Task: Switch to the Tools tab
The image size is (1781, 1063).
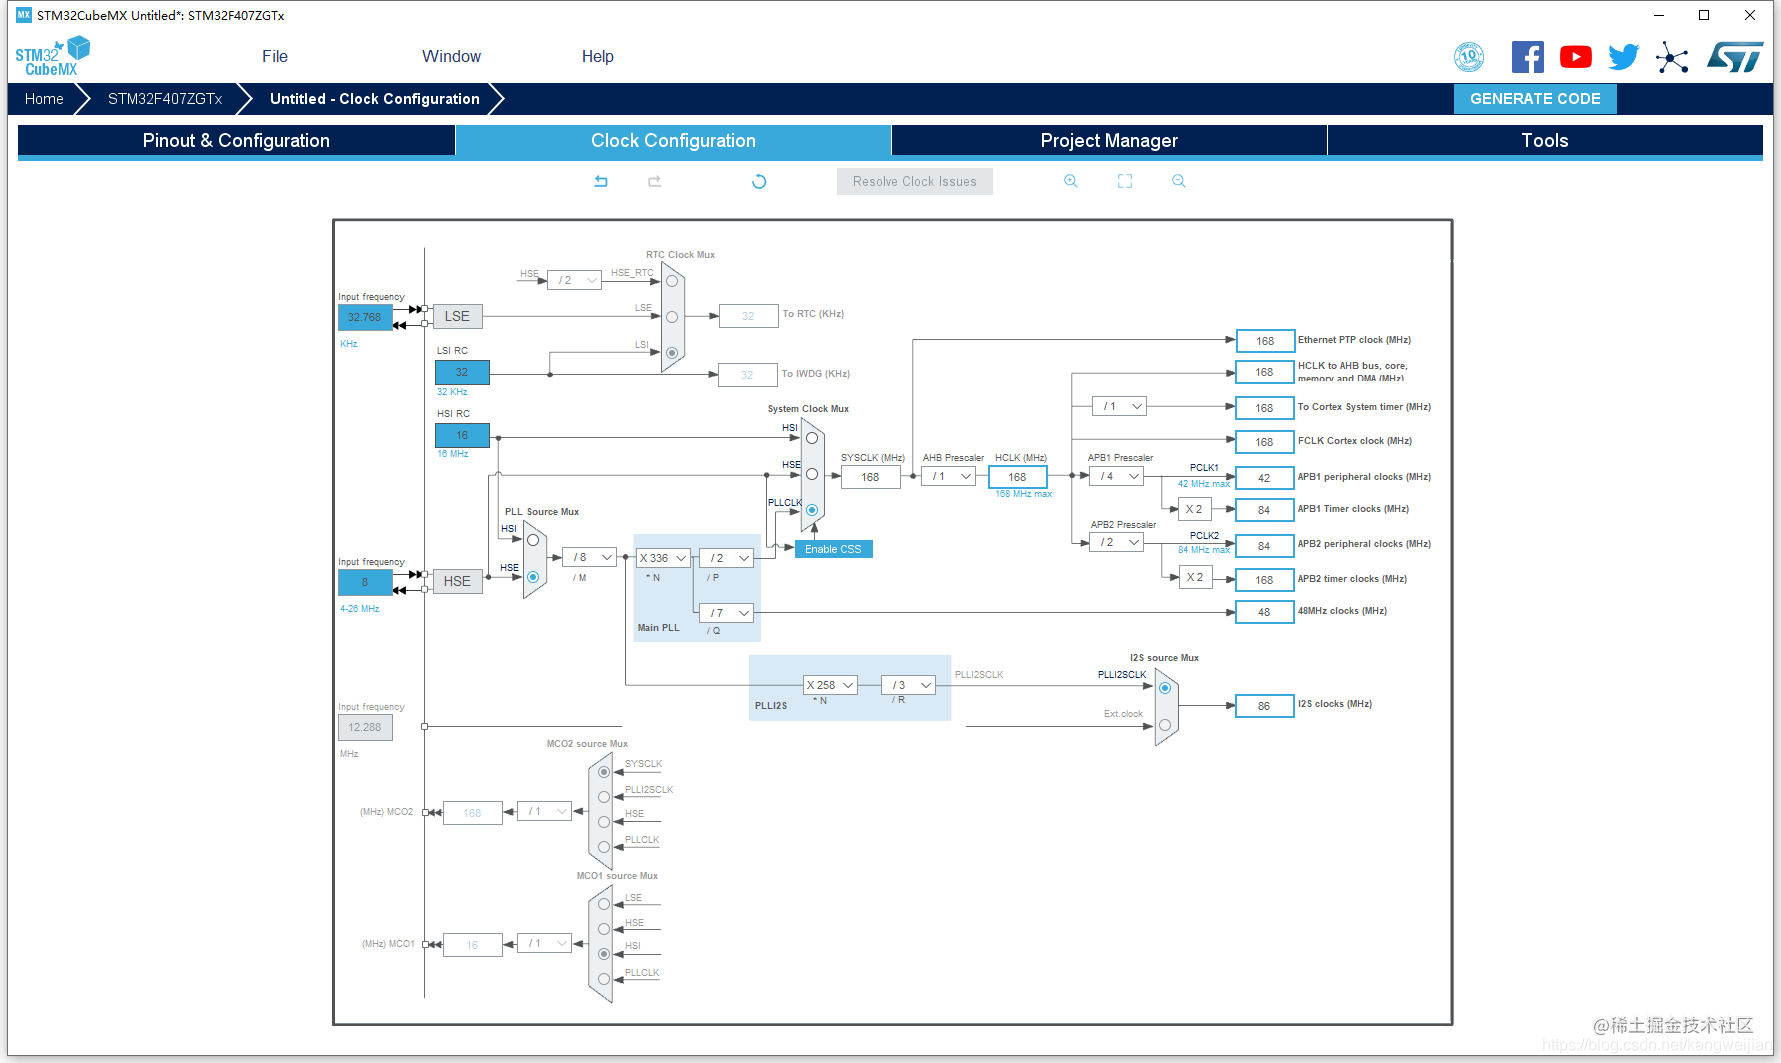Action: 1545,141
